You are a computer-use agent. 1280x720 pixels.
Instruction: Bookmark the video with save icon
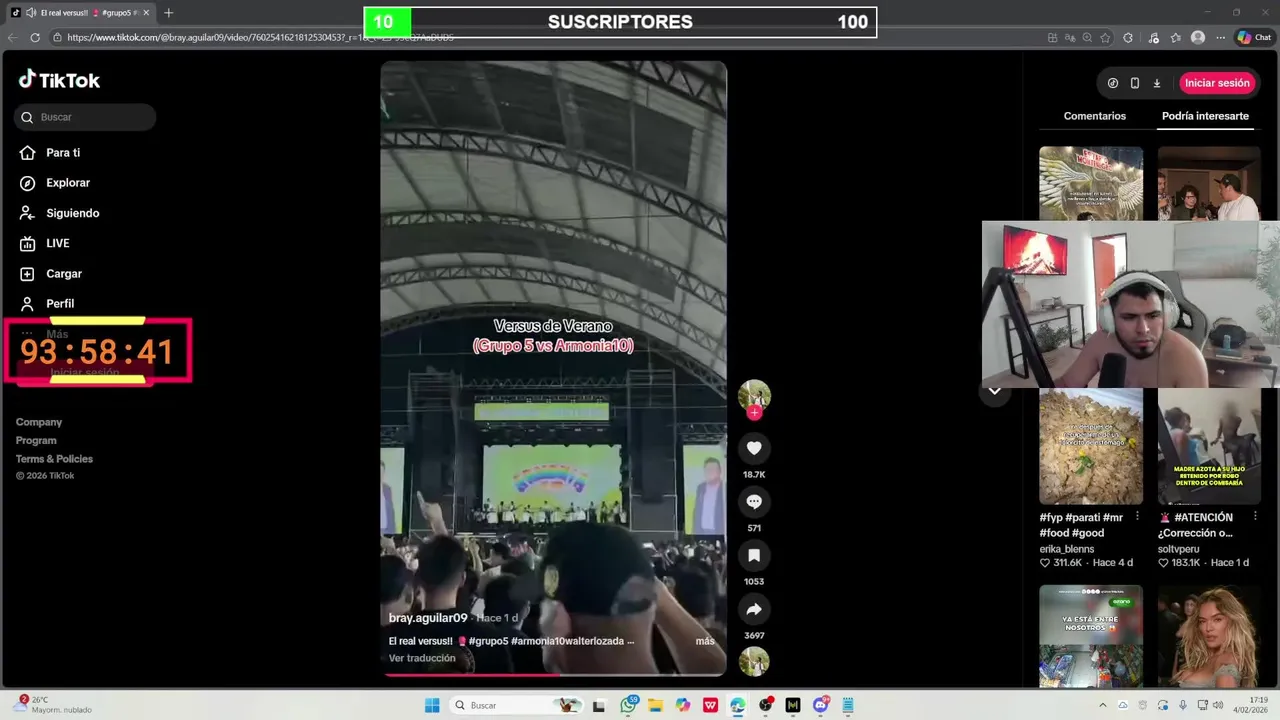pos(754,555)
